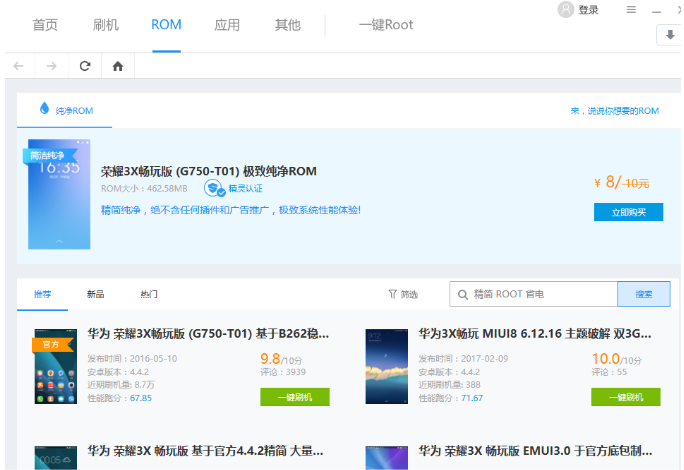
Task: Open the 首页 tab
Action: point(45,25)
